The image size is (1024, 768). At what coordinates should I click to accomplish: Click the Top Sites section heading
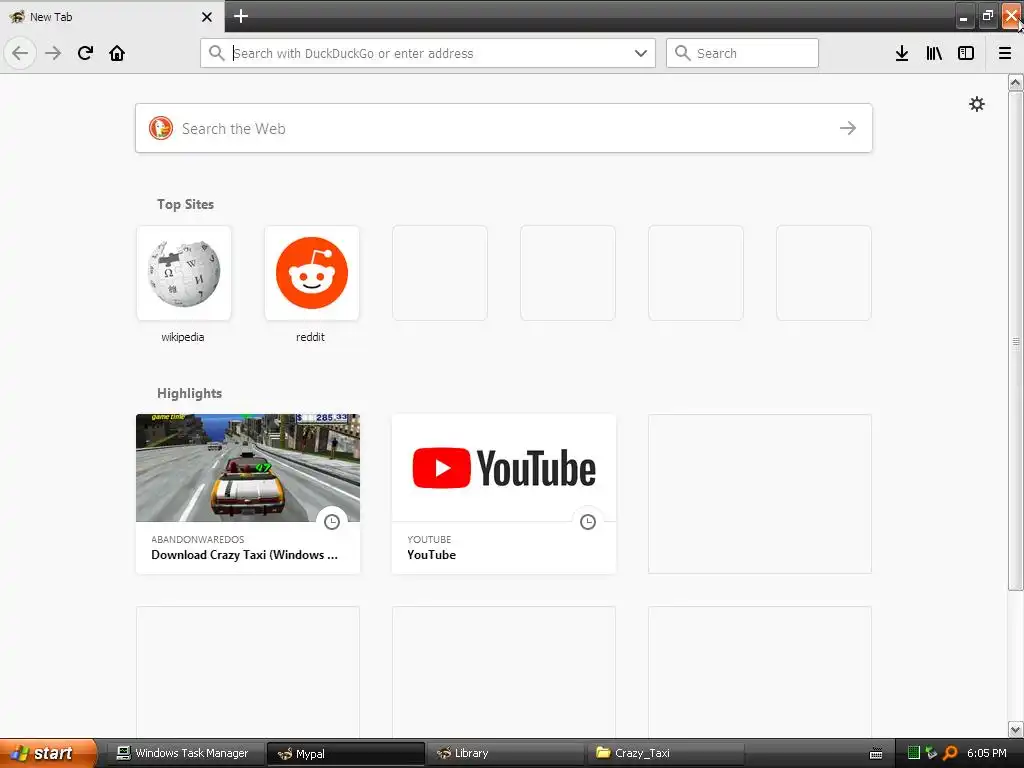click(185, 204)
